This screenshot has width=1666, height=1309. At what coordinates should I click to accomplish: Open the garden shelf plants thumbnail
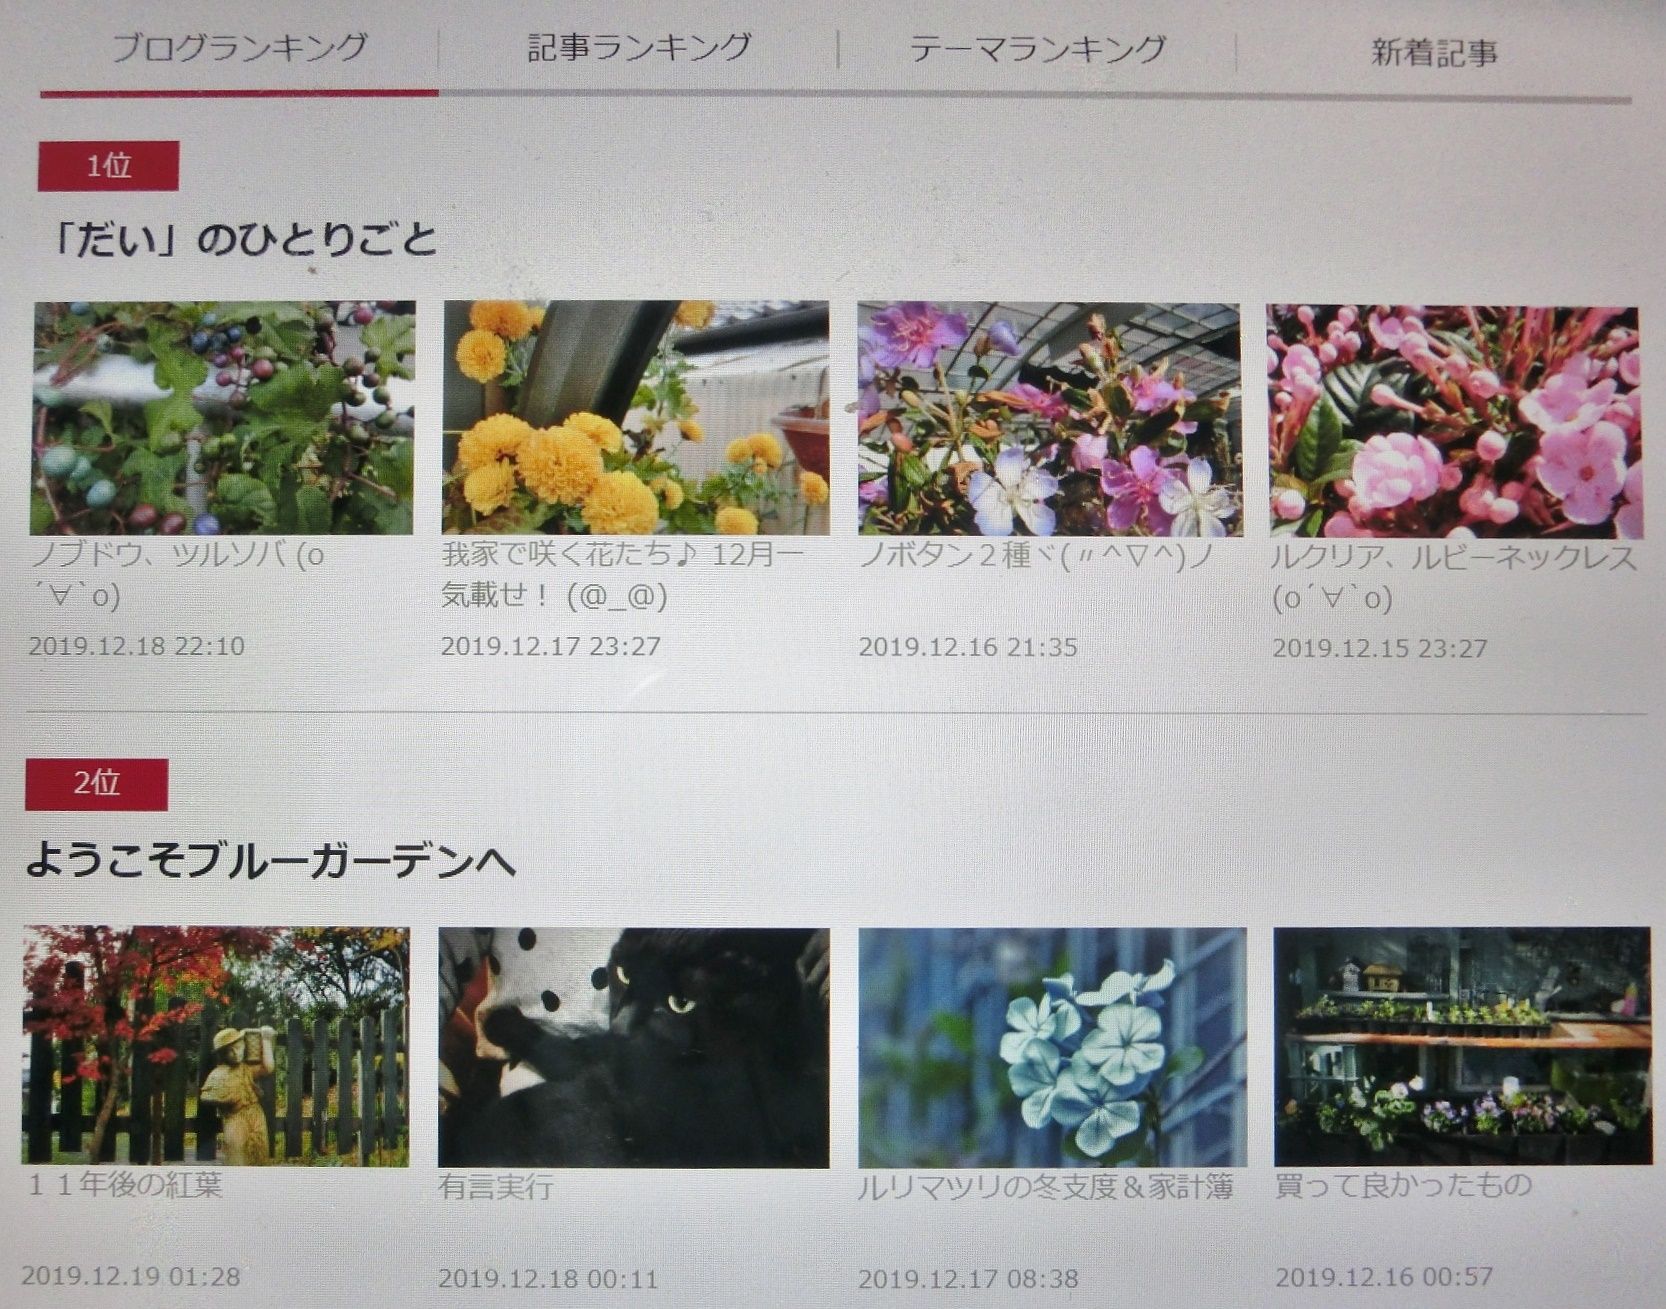pos(1462,1045)
